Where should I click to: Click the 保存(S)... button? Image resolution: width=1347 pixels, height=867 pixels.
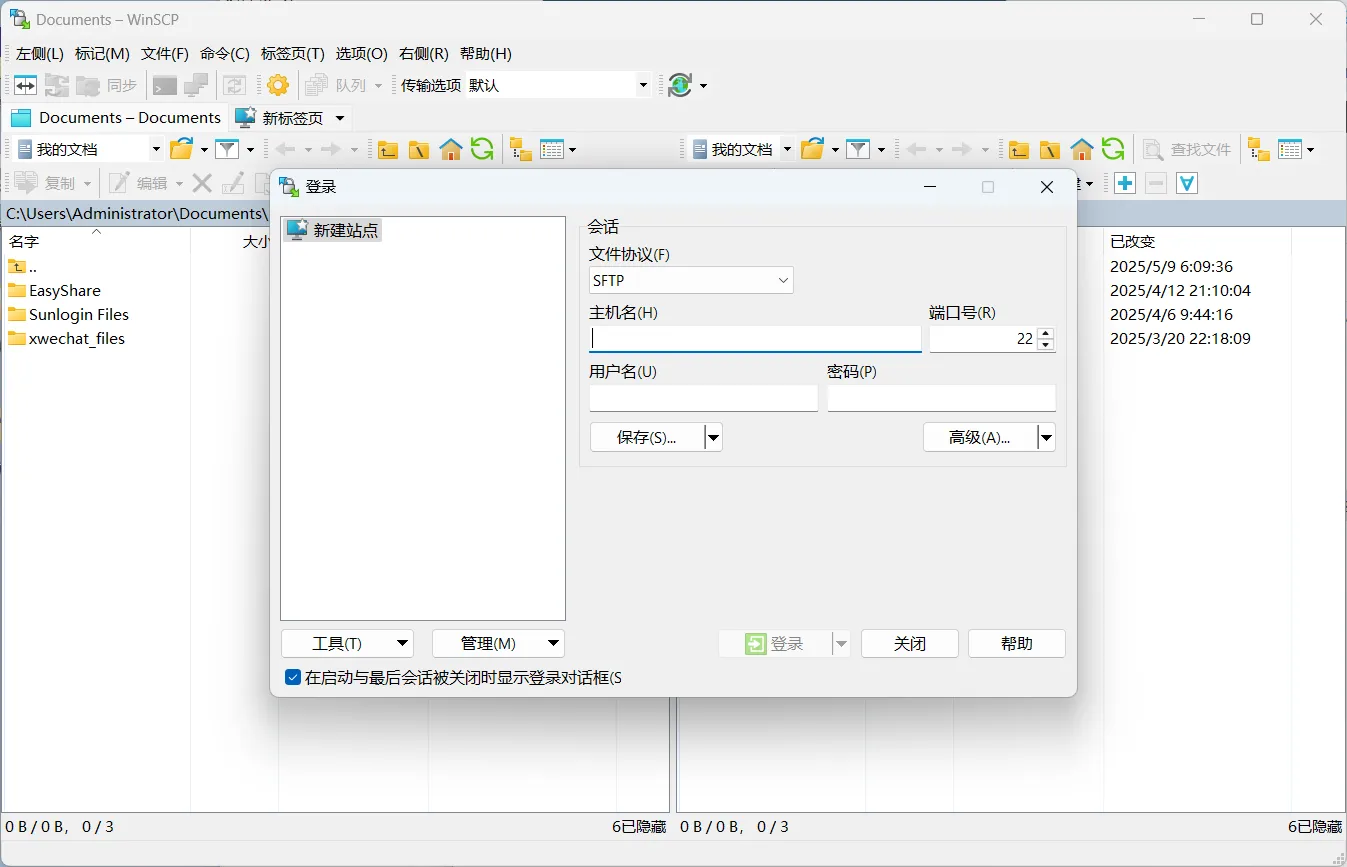[x=647, y=437]
